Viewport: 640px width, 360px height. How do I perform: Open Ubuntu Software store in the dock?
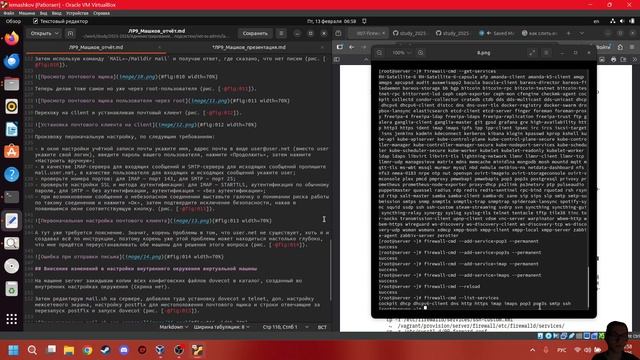[11, 152]
